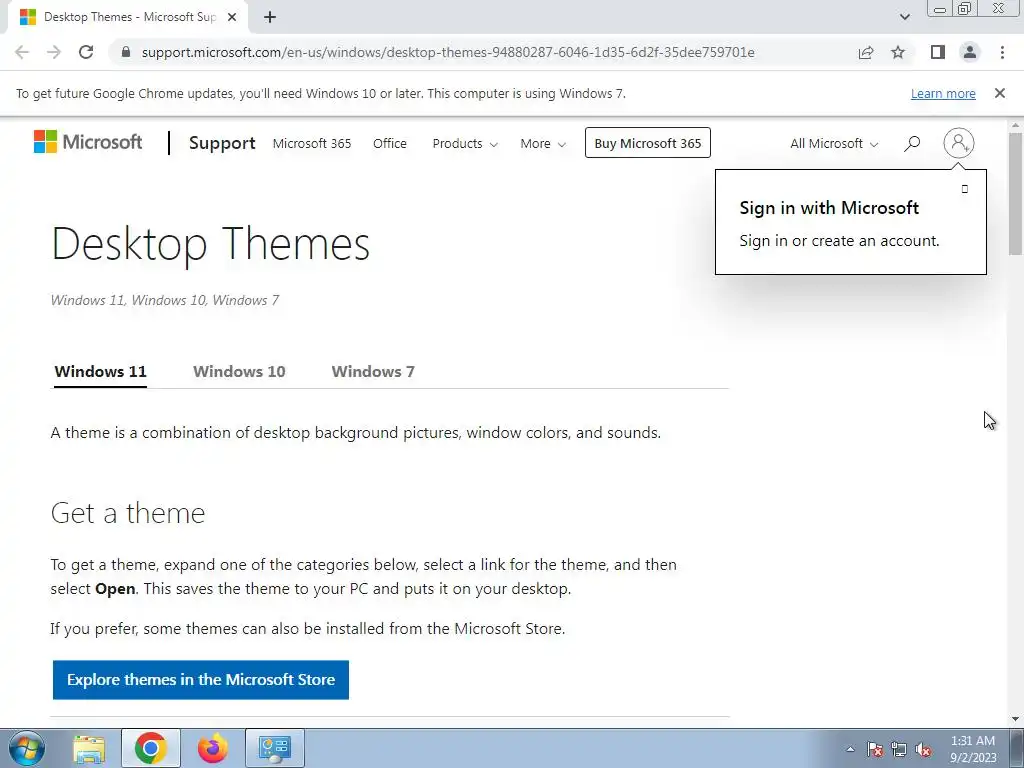Go to Microsoft 365 nav link
Screen dimensions: 1024x768
pos(312,144)
